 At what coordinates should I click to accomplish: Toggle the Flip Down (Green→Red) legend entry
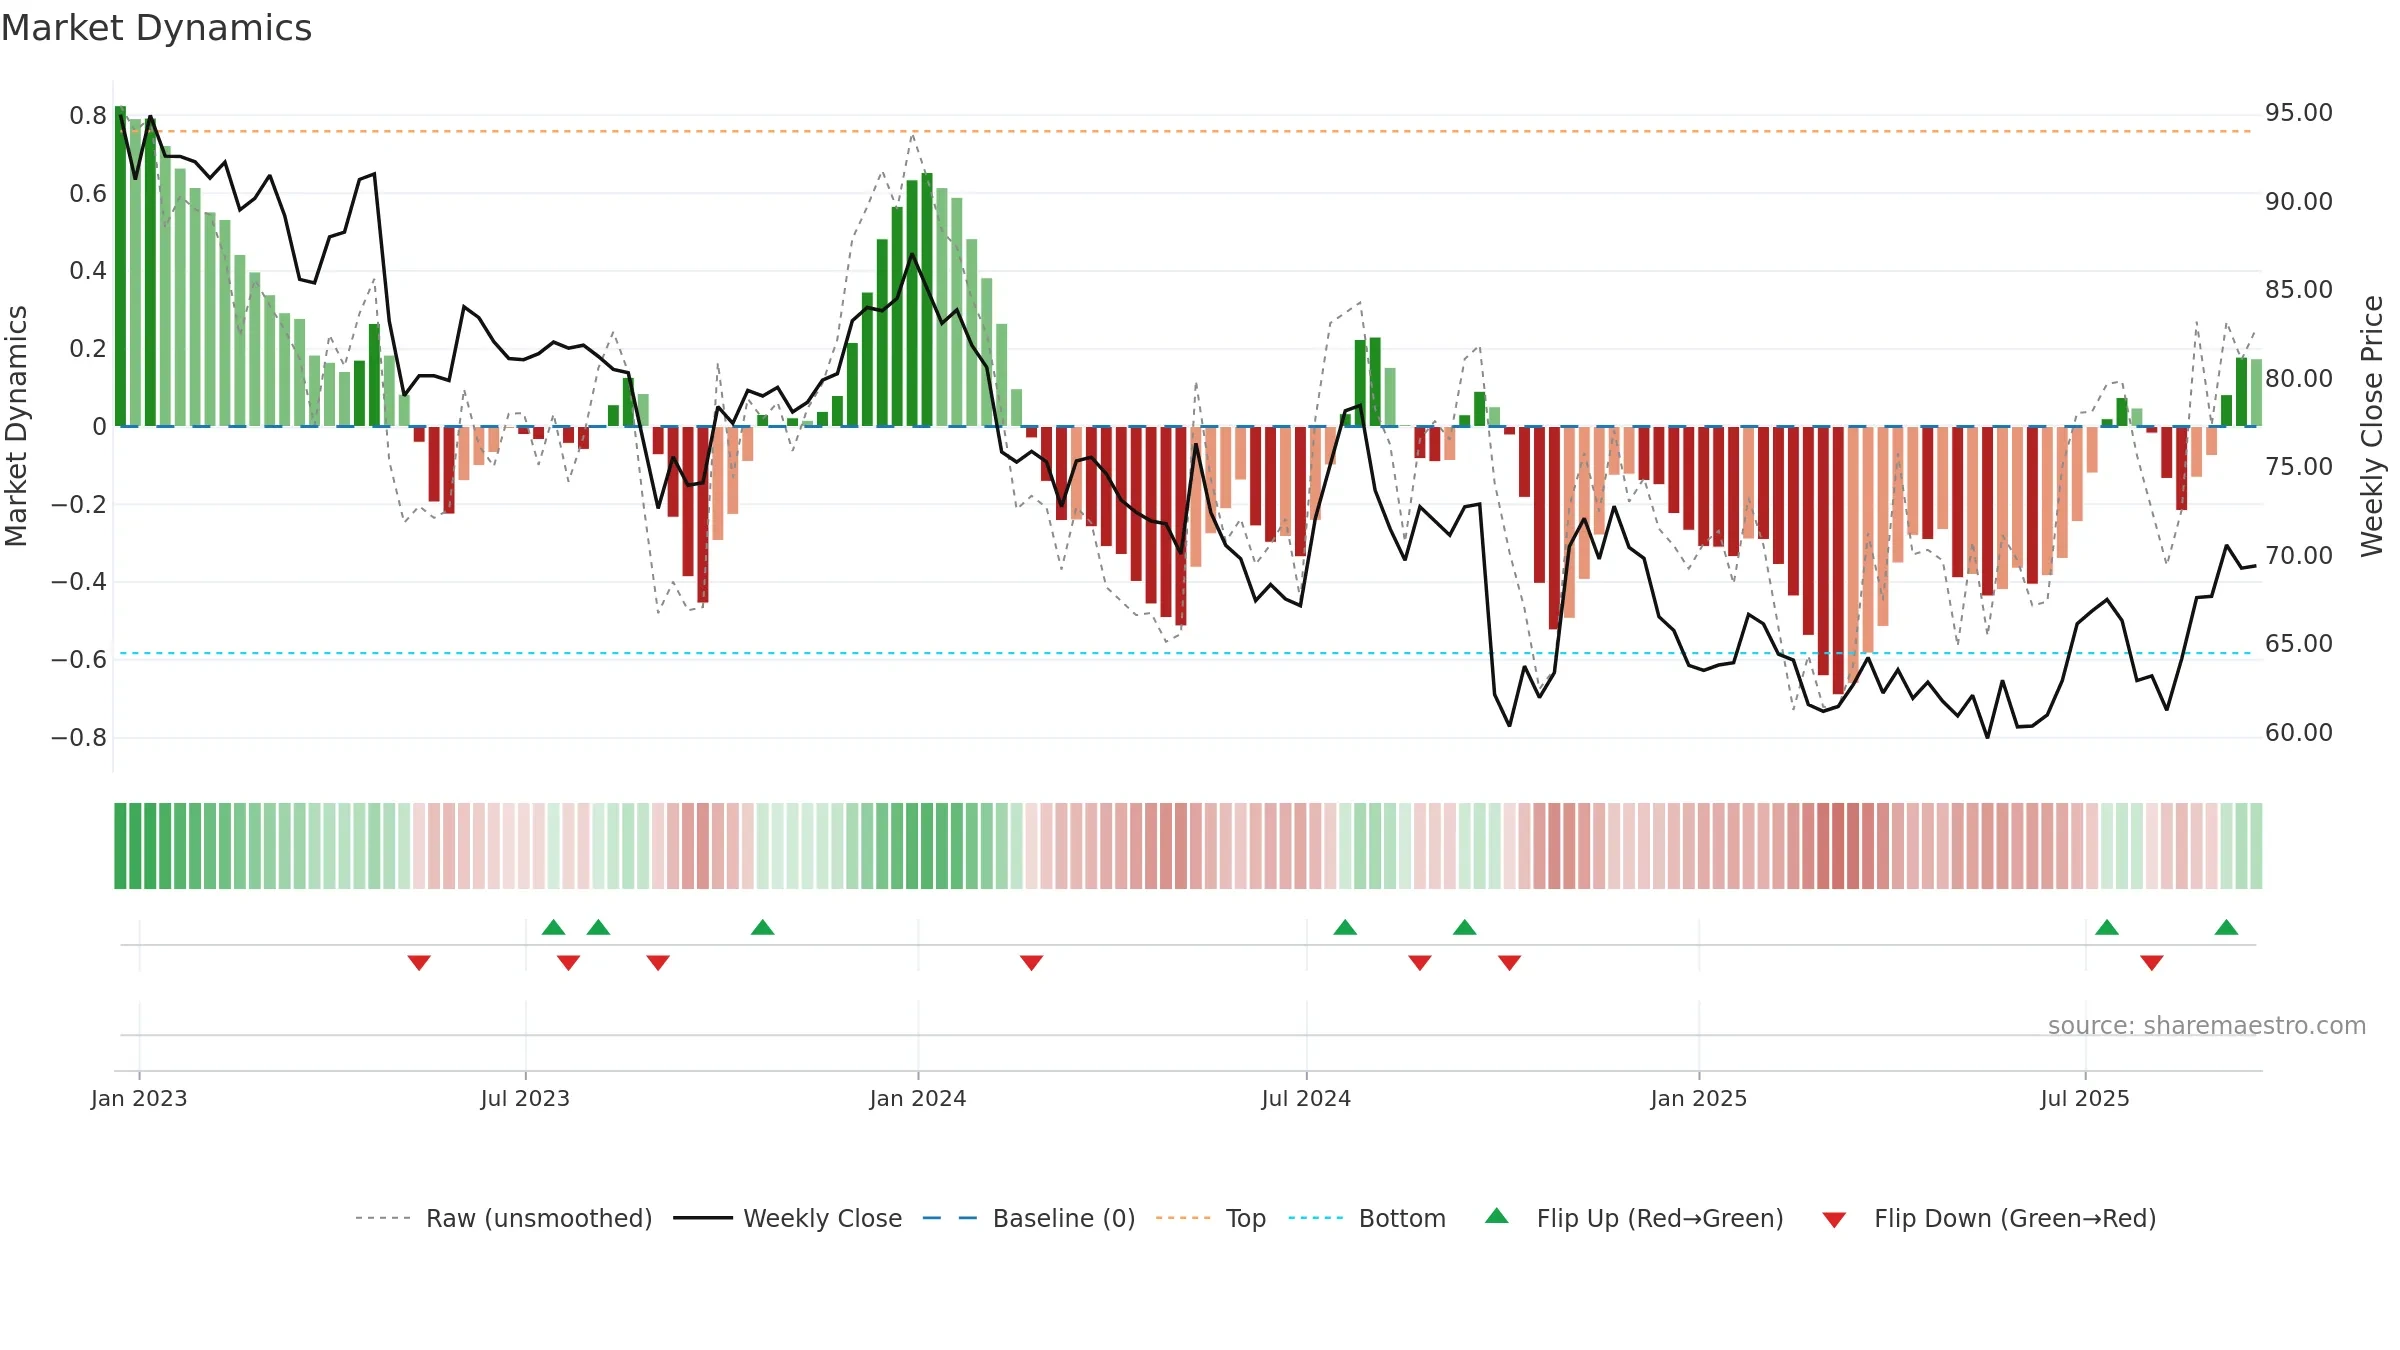pos(1989,1218)
